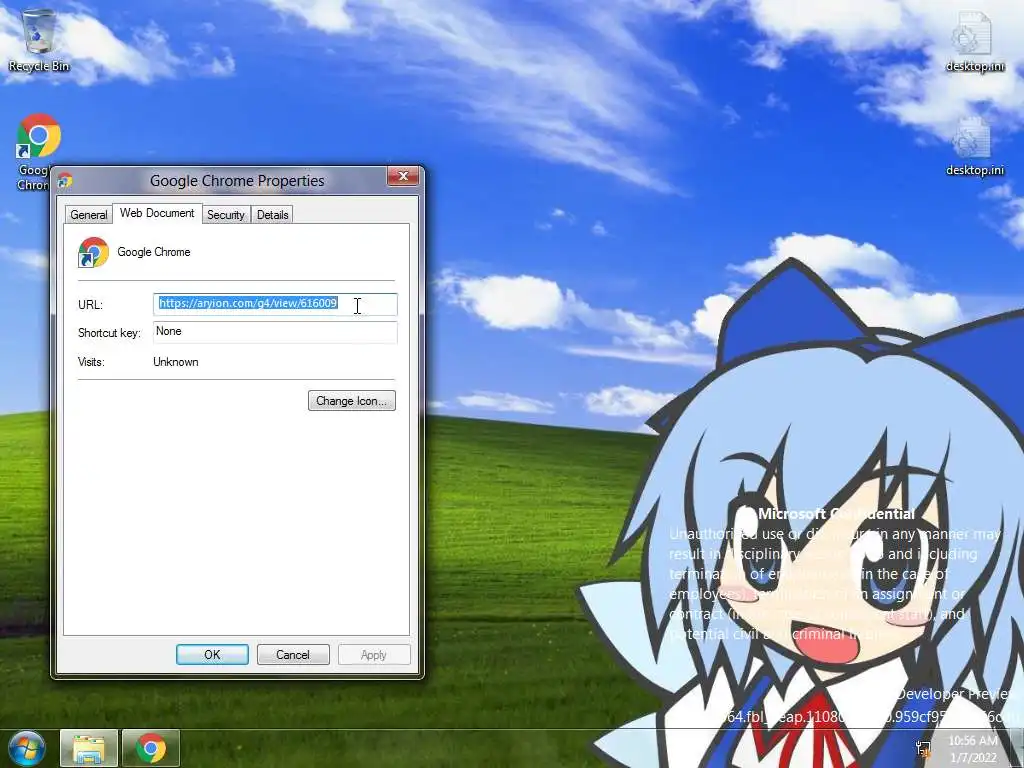Viewport: 1024px width, 768px height.
Task: Click the network icon in the system tray
Action: click(923, 749)
